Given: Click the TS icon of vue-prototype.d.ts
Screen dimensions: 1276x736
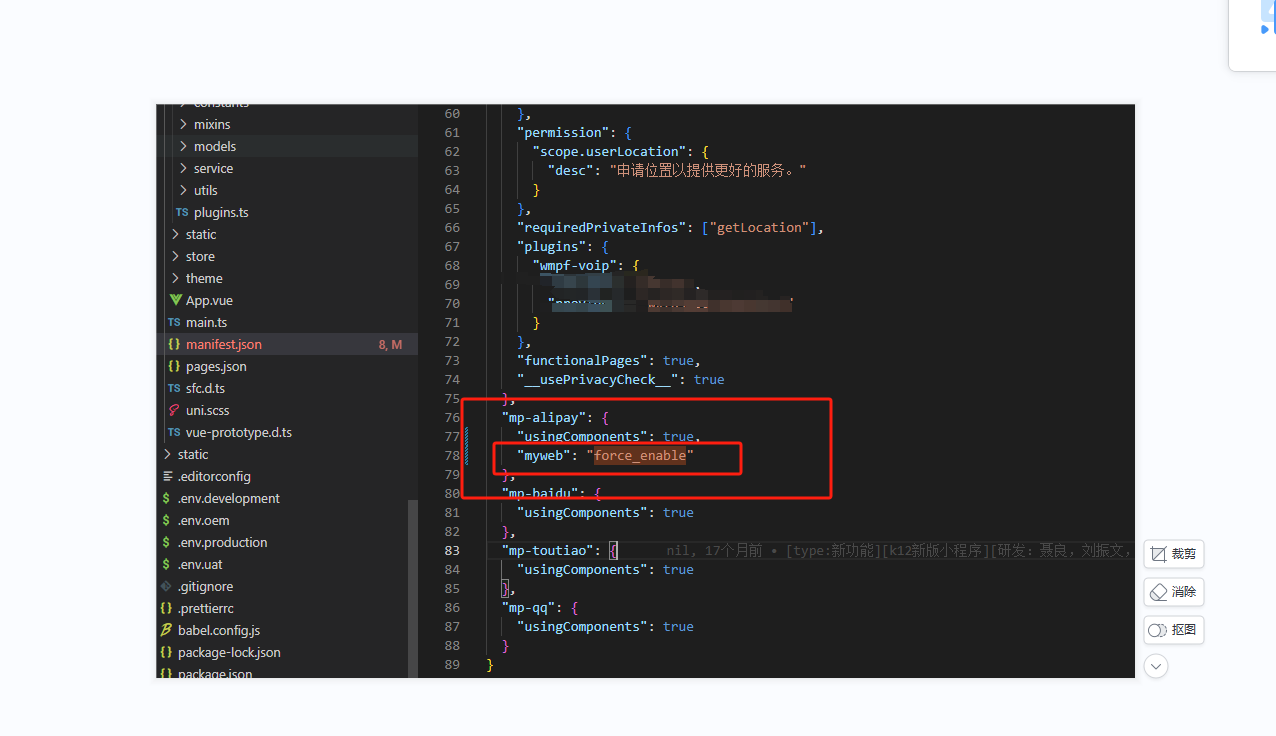Looking at the screenshot, I should [174, 432].
